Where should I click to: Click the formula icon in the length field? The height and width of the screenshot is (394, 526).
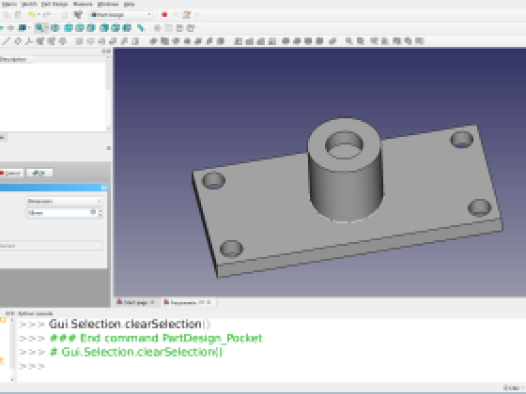93,212
